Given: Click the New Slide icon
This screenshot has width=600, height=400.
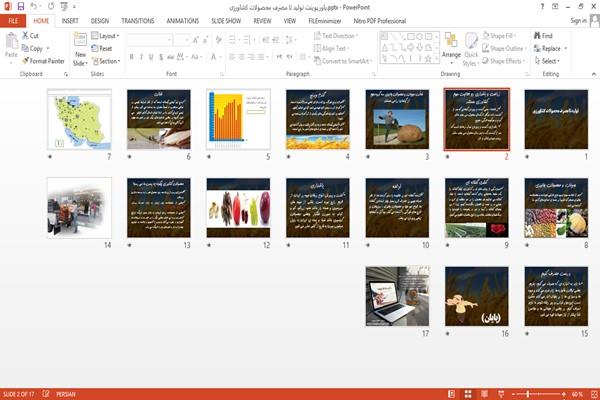Looking at the screenshot, I should [x=80, y=41].
